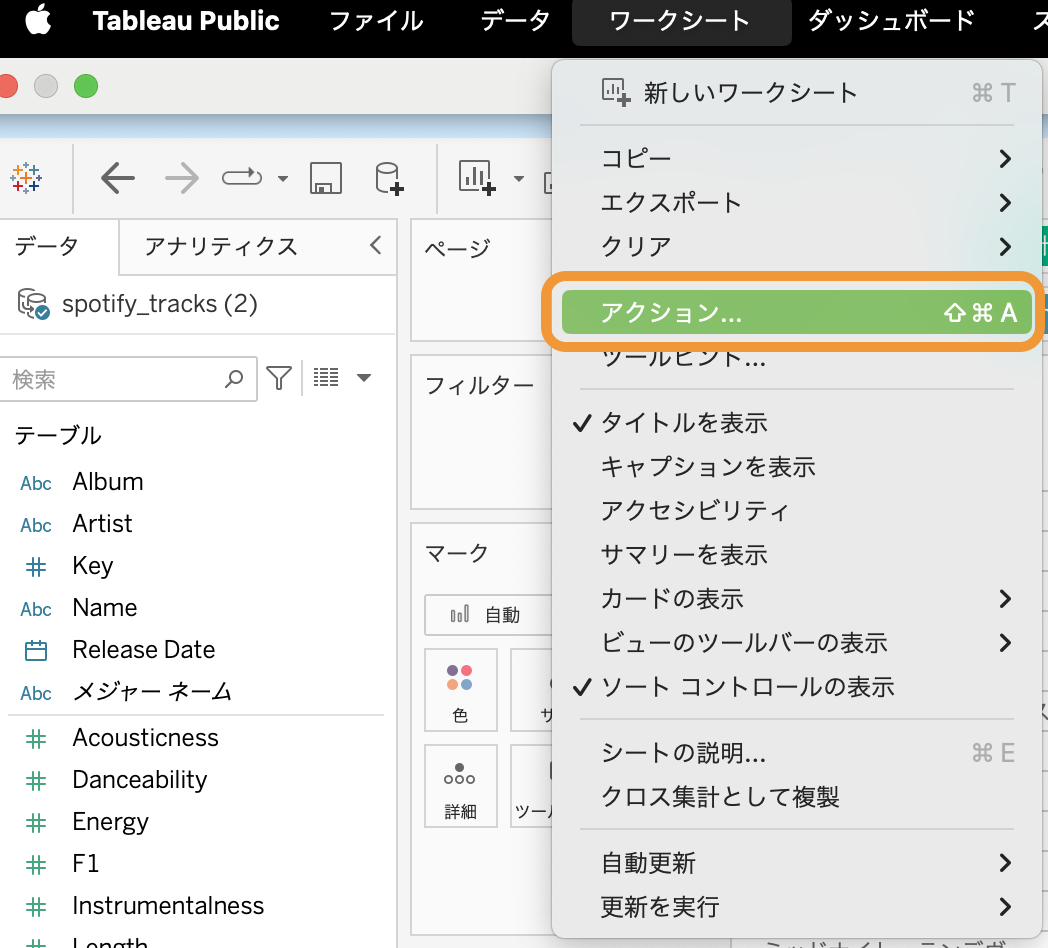Viewport: 1048px width, 948px height.
Task: Select the Release Date field
Action: point(144,650)
